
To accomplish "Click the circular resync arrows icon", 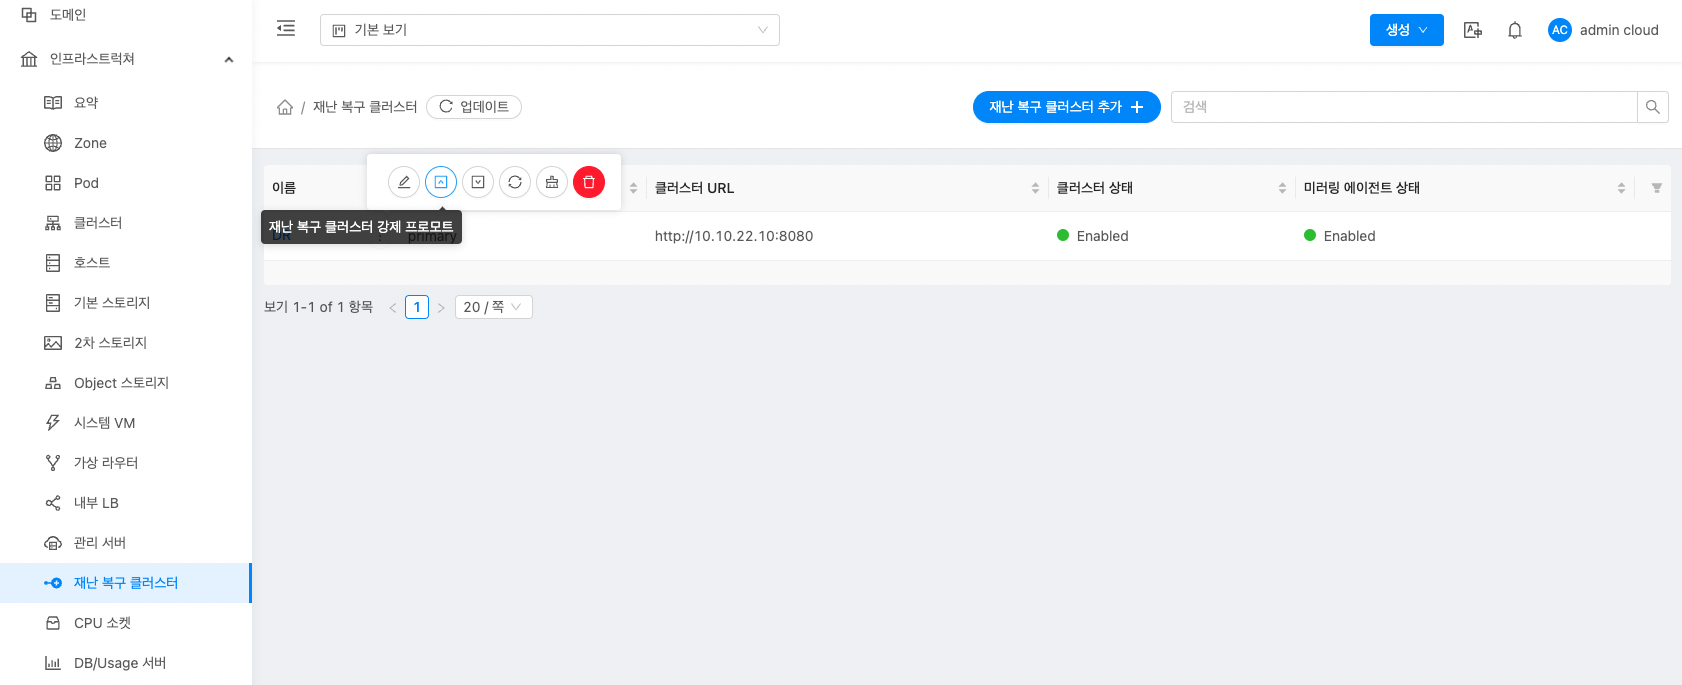I will 515,182.
